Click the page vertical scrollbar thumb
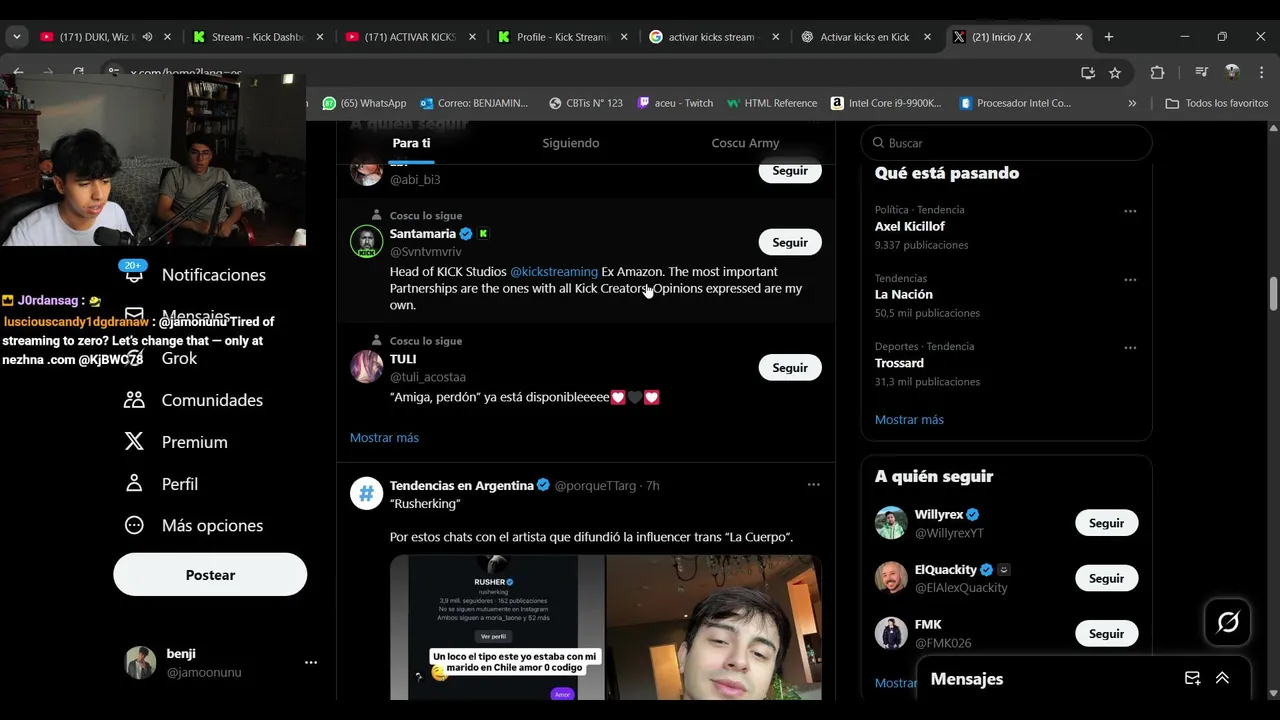The width and height of the screenshot is (1280, 720). pyautogui.click(x=1273, y=294)
